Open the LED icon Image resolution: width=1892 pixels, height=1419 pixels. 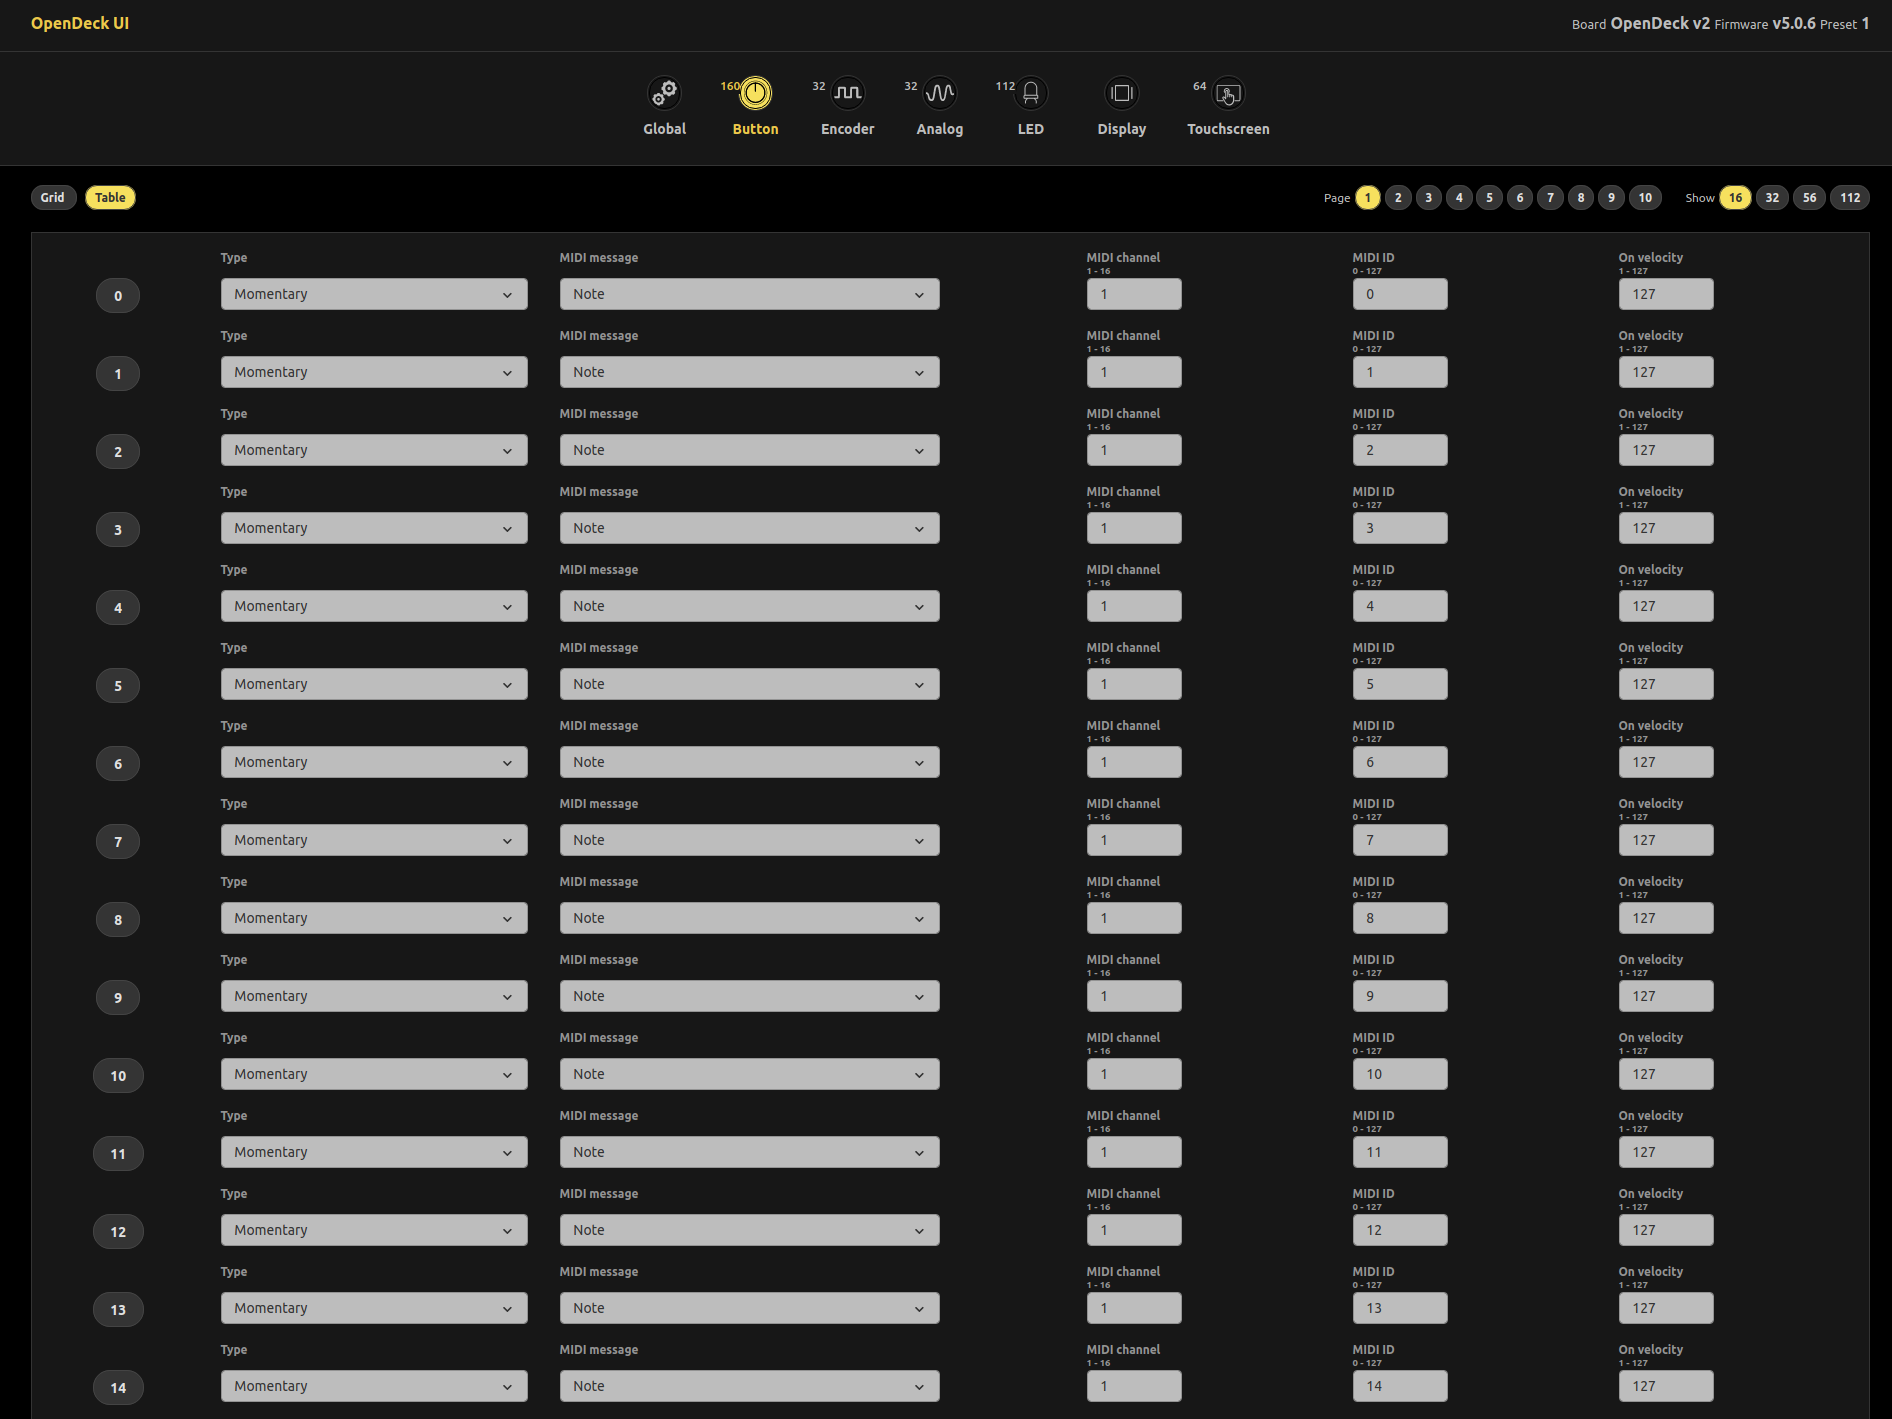[1031, 93]
